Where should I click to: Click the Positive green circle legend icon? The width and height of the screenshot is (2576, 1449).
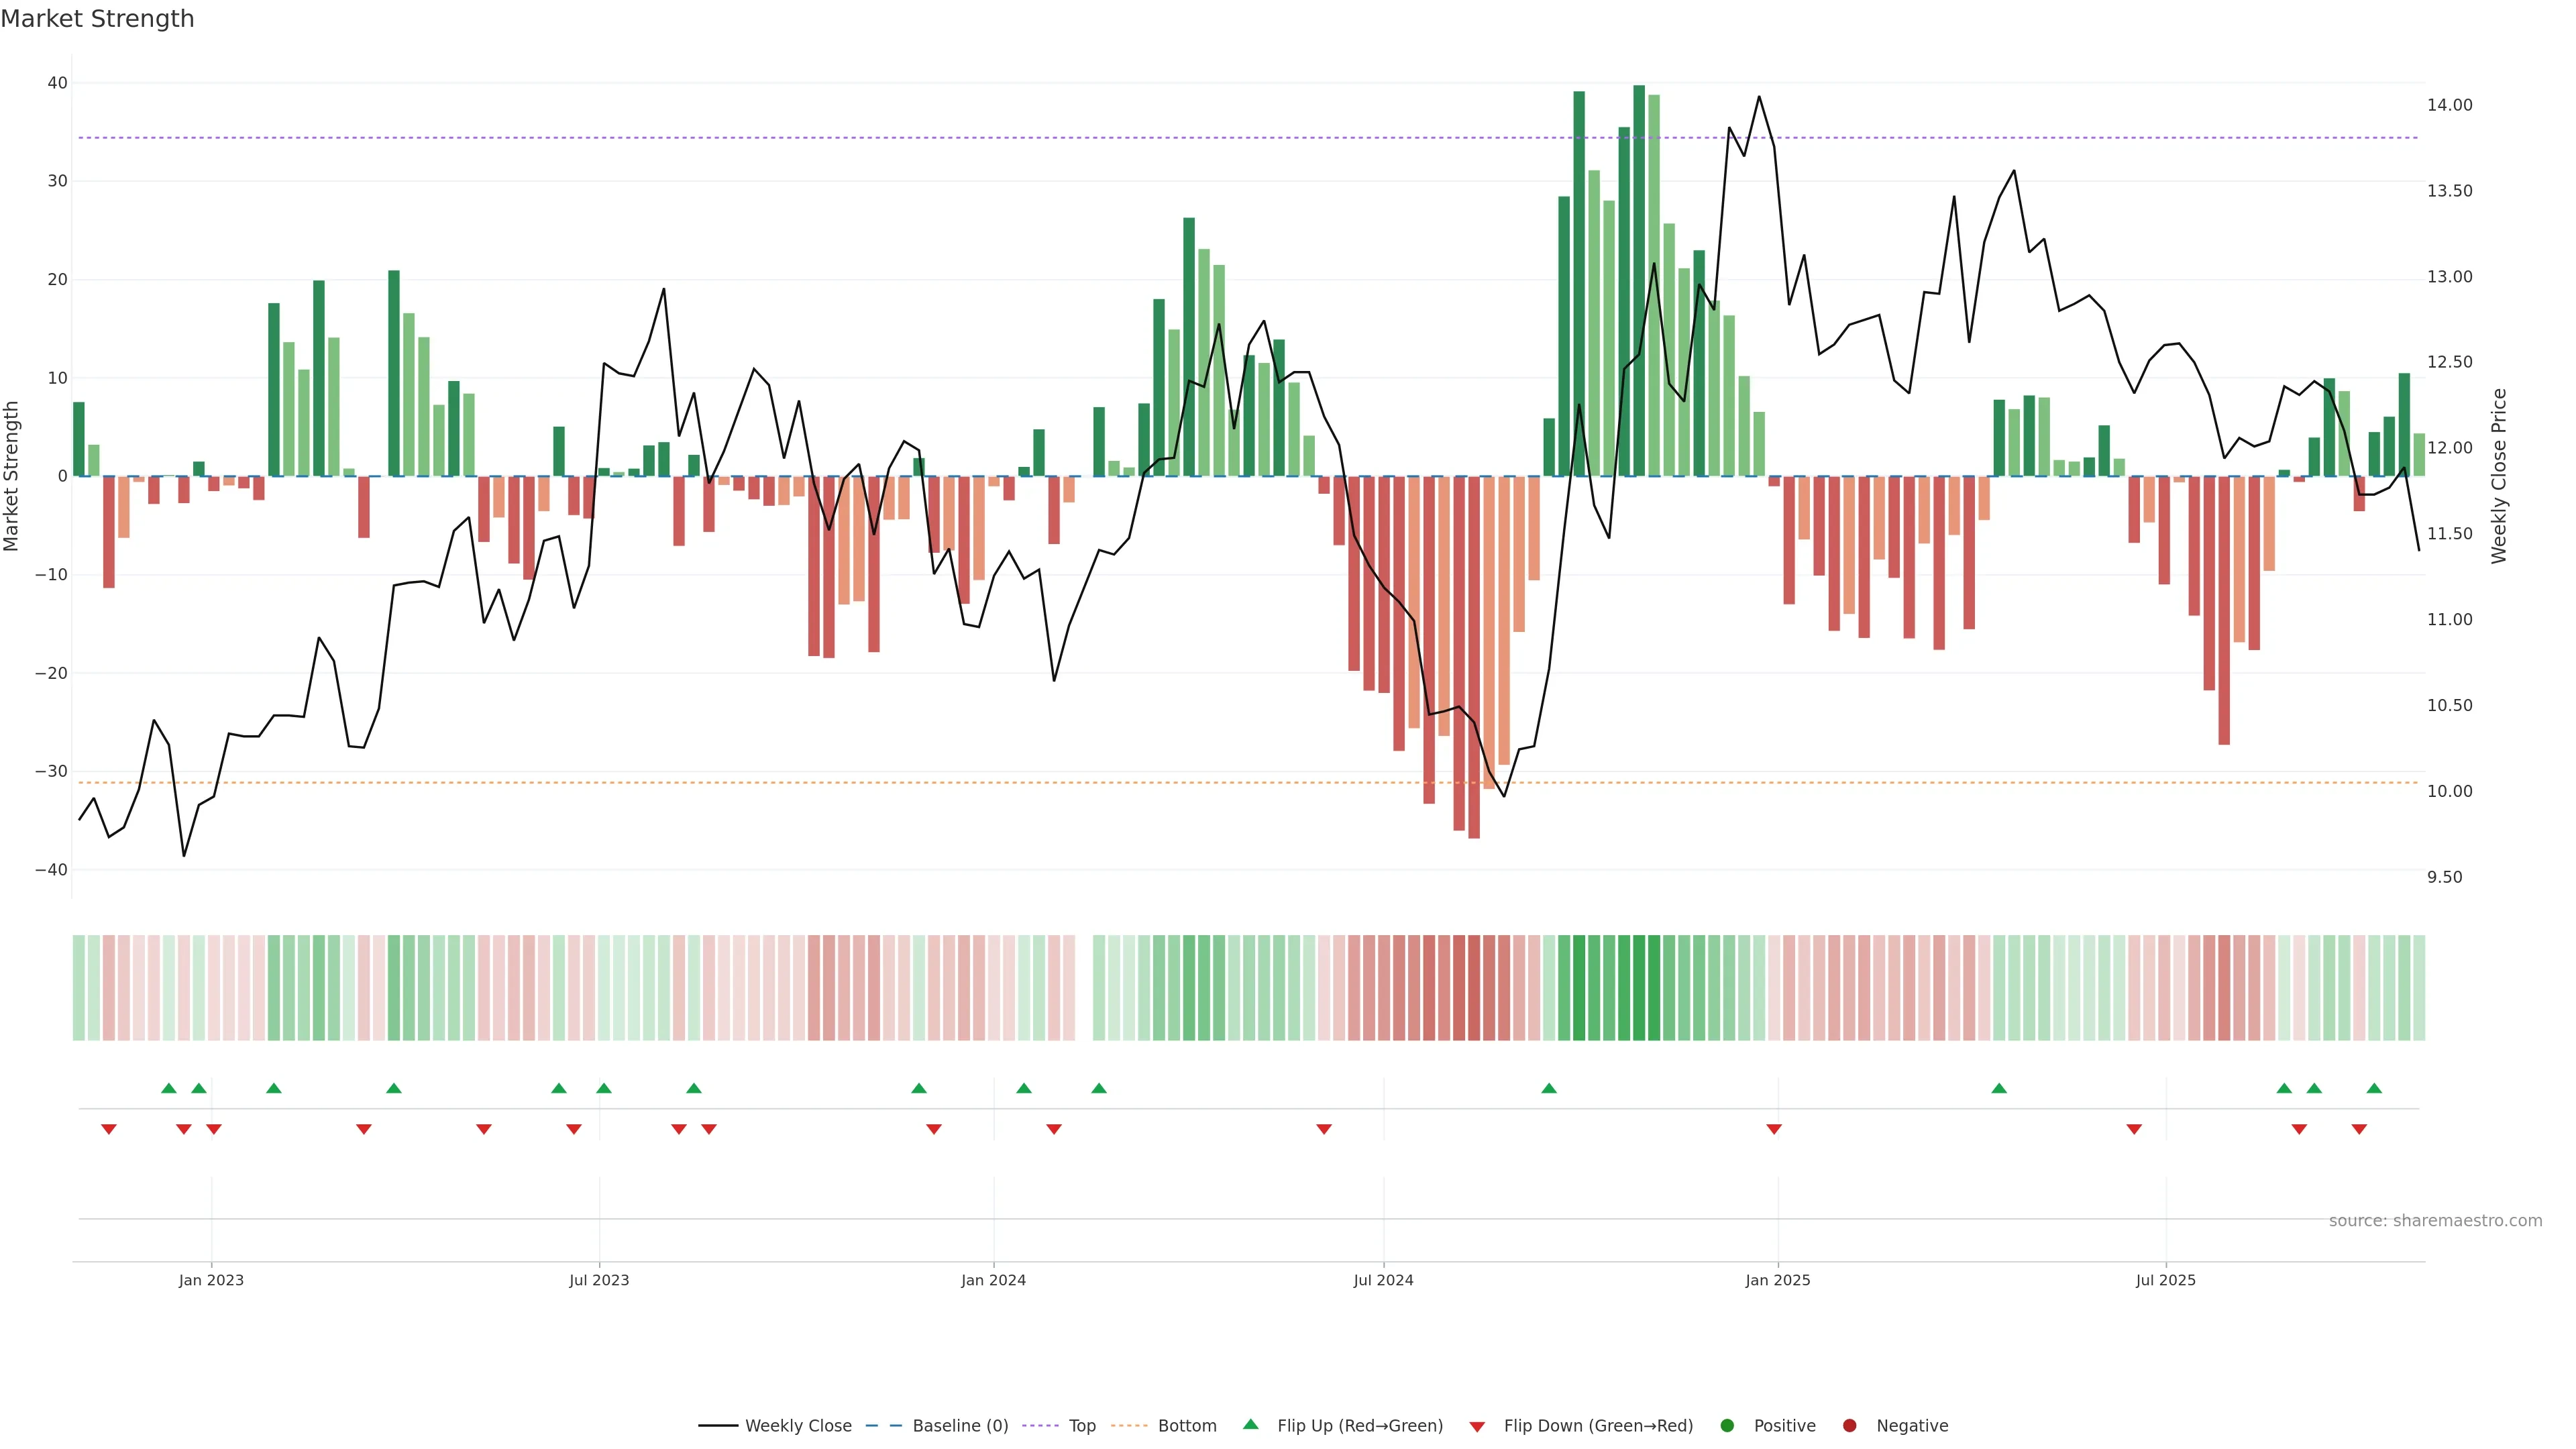(1727, 1426)
